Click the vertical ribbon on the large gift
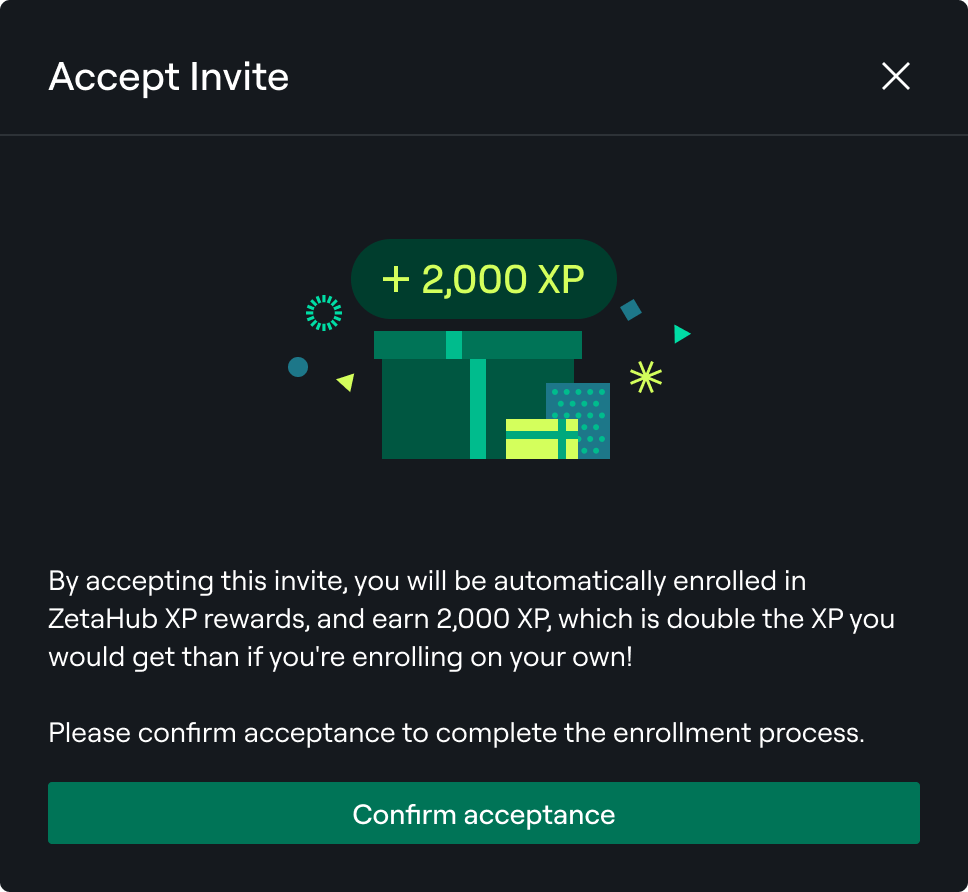Image resolution: width=968 pixels, height=892 pixels. (x=478, y=408)
